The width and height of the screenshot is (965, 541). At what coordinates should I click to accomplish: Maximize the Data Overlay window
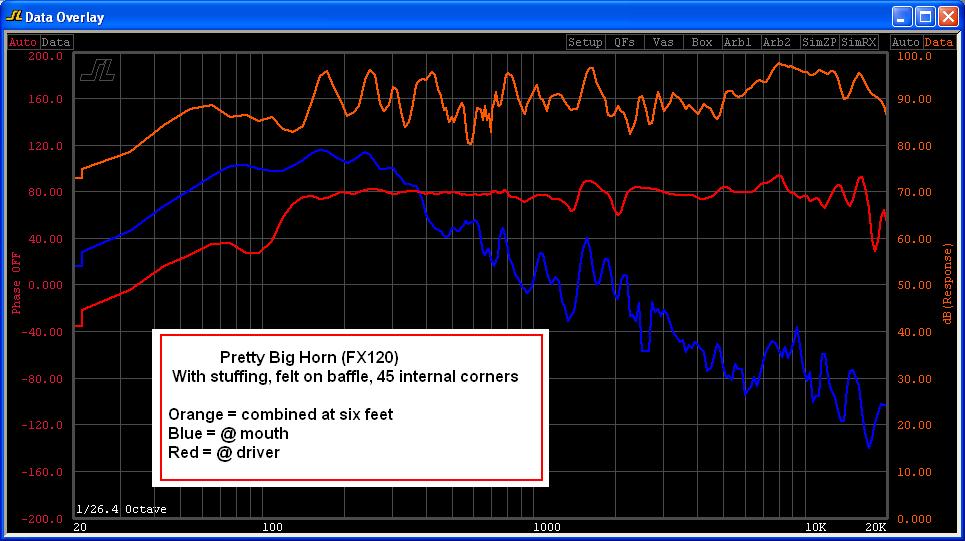click(925, 17)
